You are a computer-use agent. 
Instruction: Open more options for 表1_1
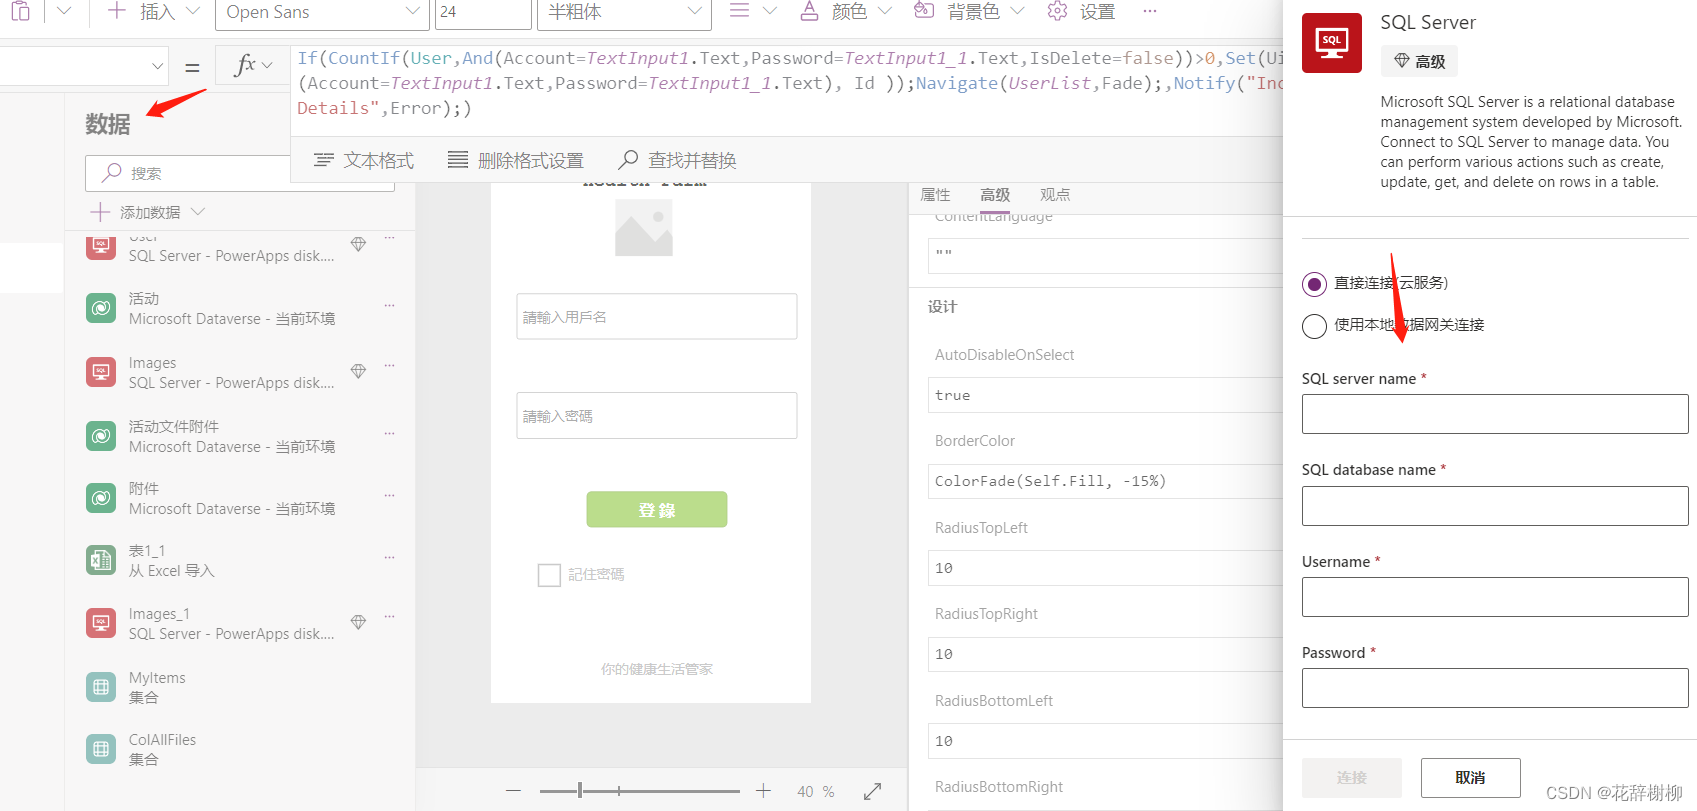(x=389, y=557)
